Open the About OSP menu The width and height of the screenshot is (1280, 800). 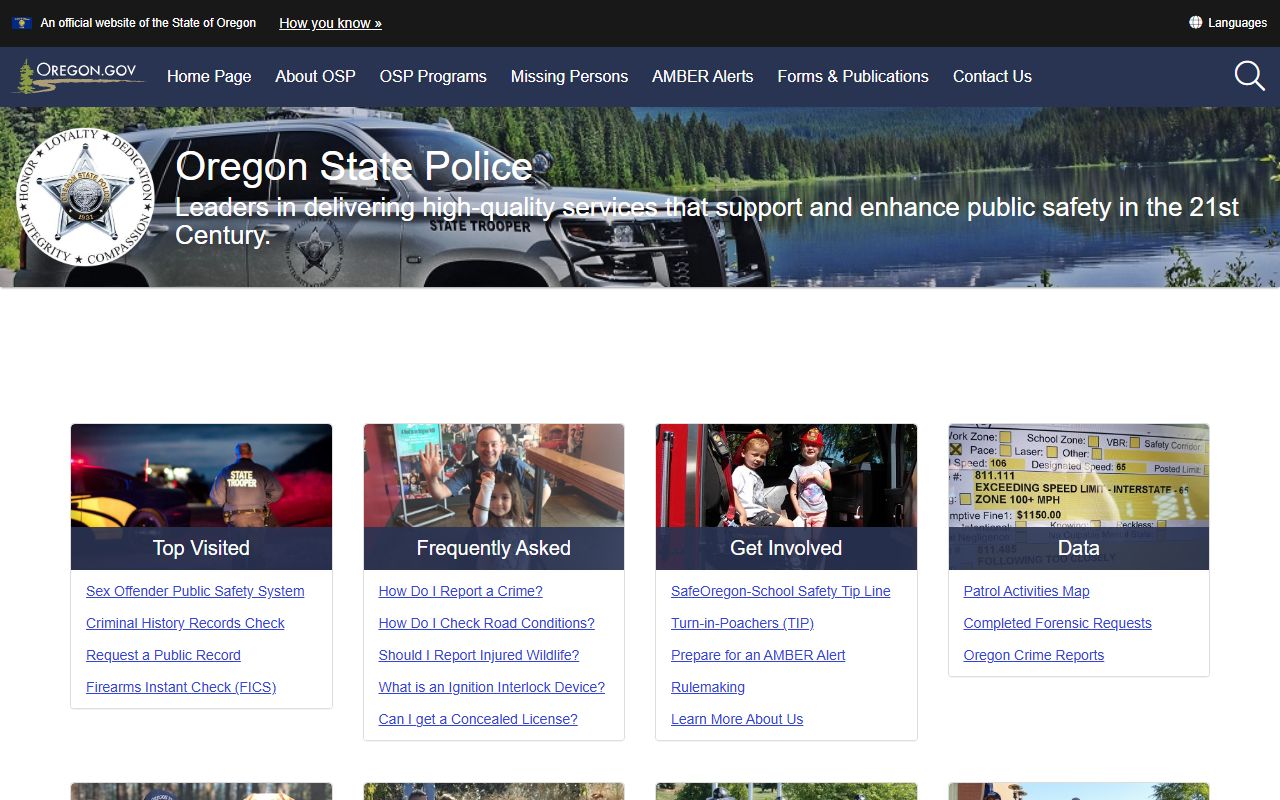(315, 76)
